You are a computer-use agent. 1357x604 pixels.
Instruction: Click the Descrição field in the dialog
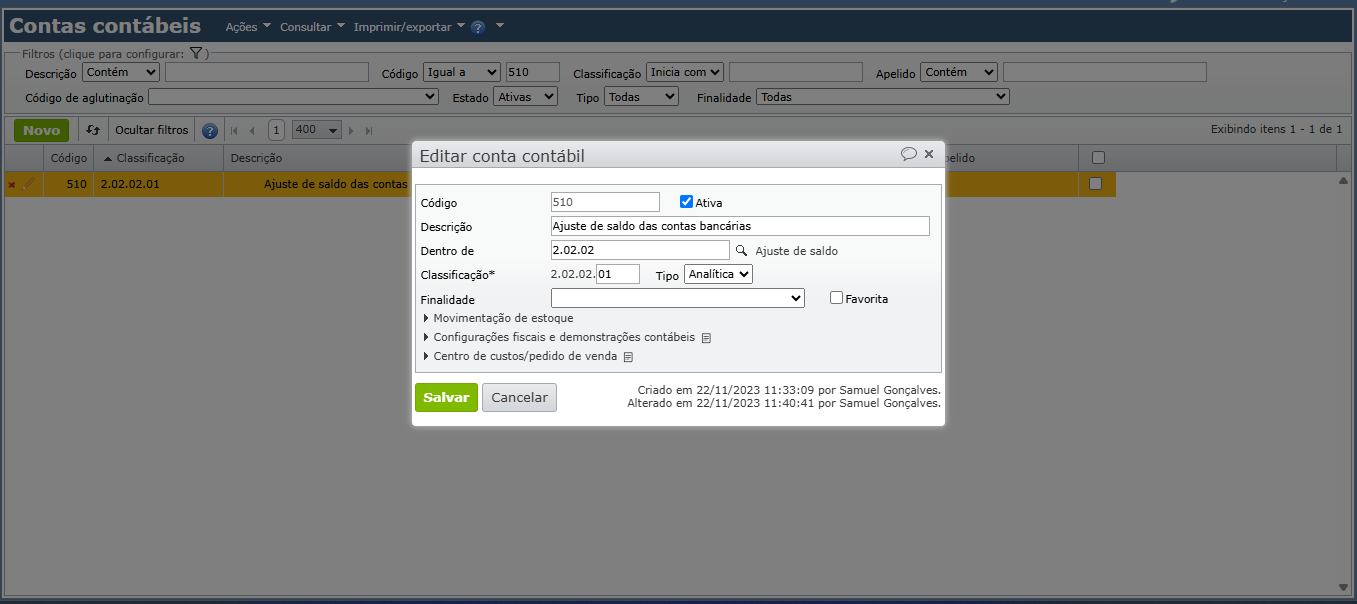[740, 226]
